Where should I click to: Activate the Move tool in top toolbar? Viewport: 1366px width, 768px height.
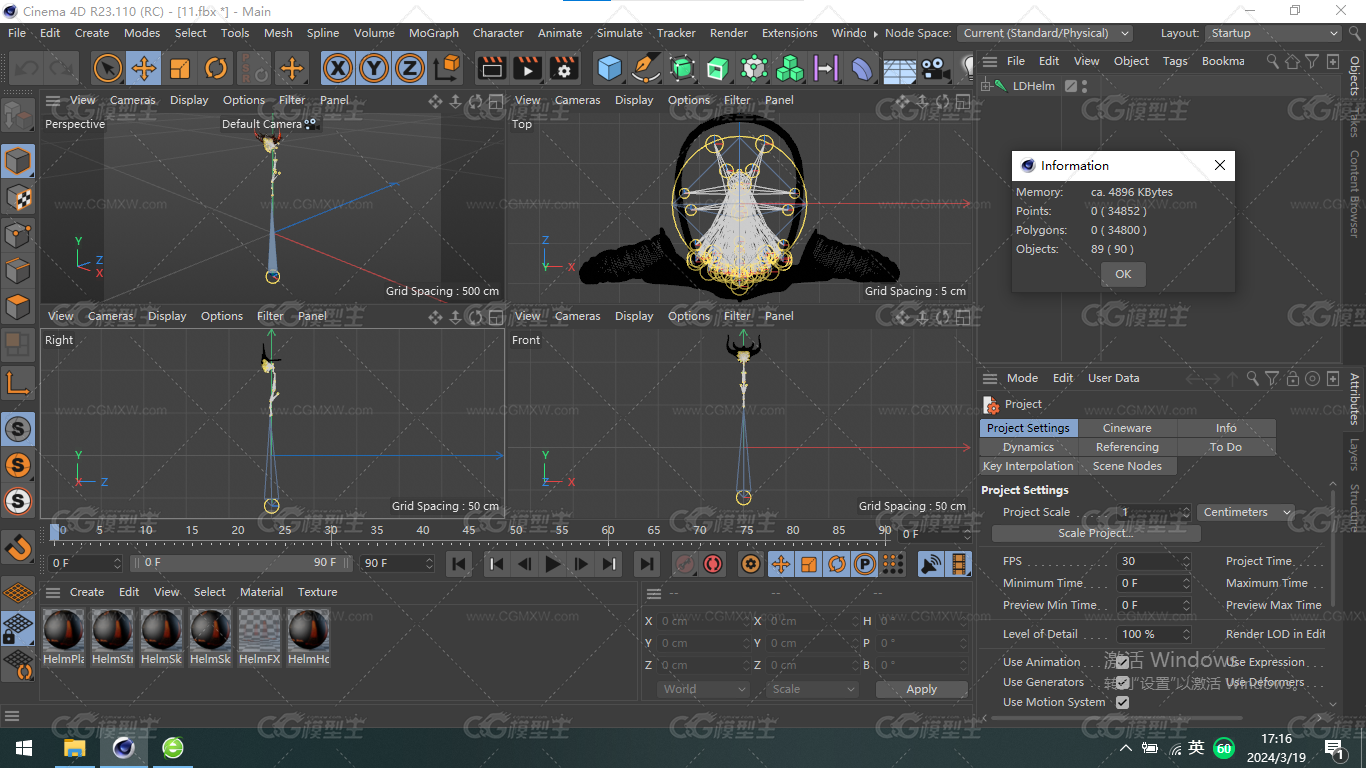coord(144,68)
